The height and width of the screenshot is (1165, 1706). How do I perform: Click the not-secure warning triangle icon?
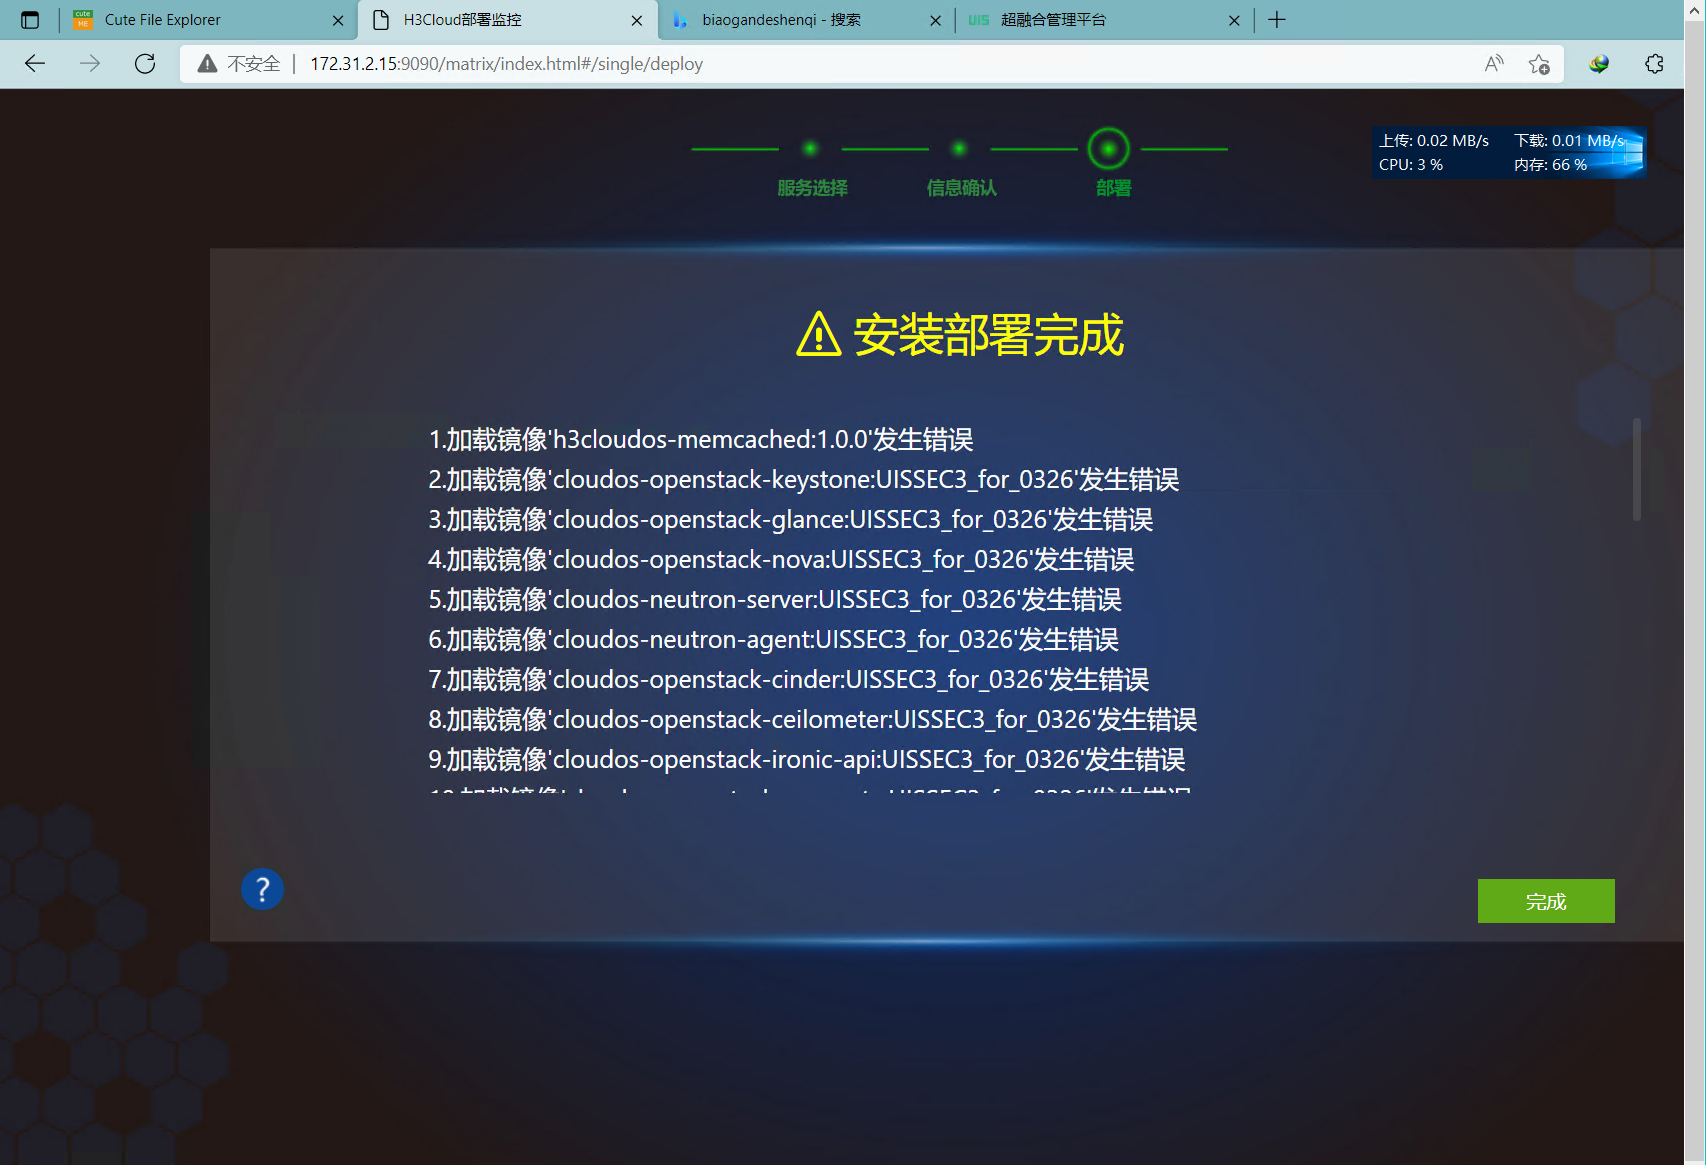207,64
